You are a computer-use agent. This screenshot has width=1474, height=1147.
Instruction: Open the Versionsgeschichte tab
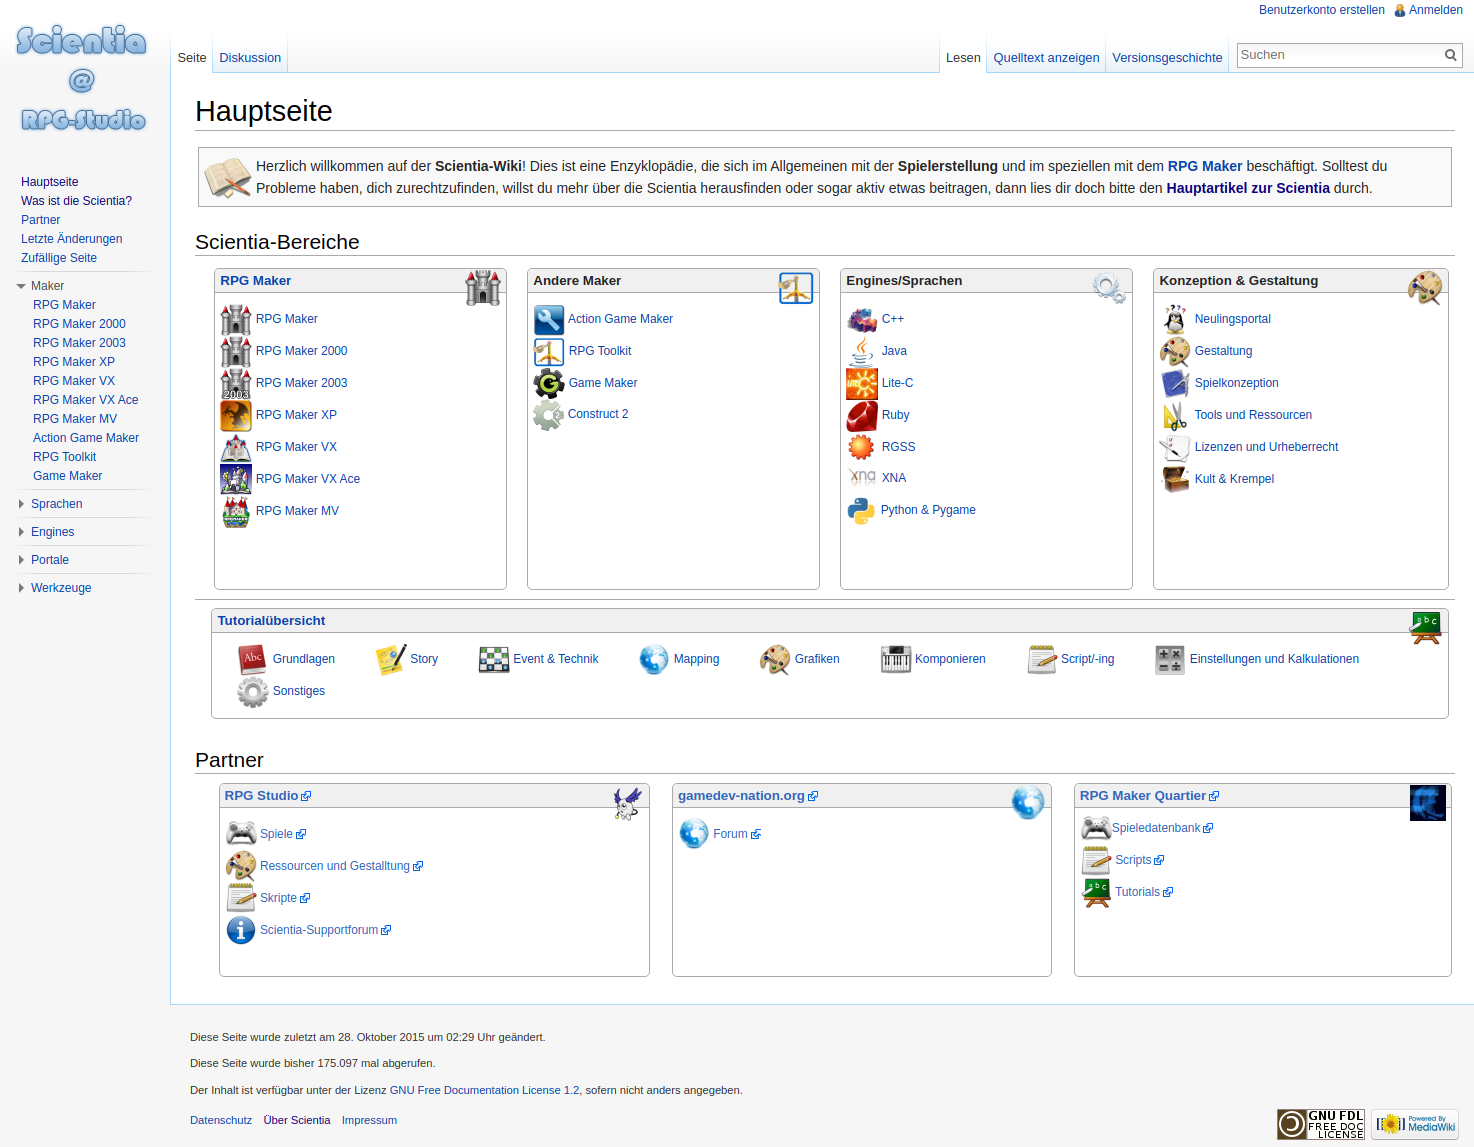(1167, 58)
